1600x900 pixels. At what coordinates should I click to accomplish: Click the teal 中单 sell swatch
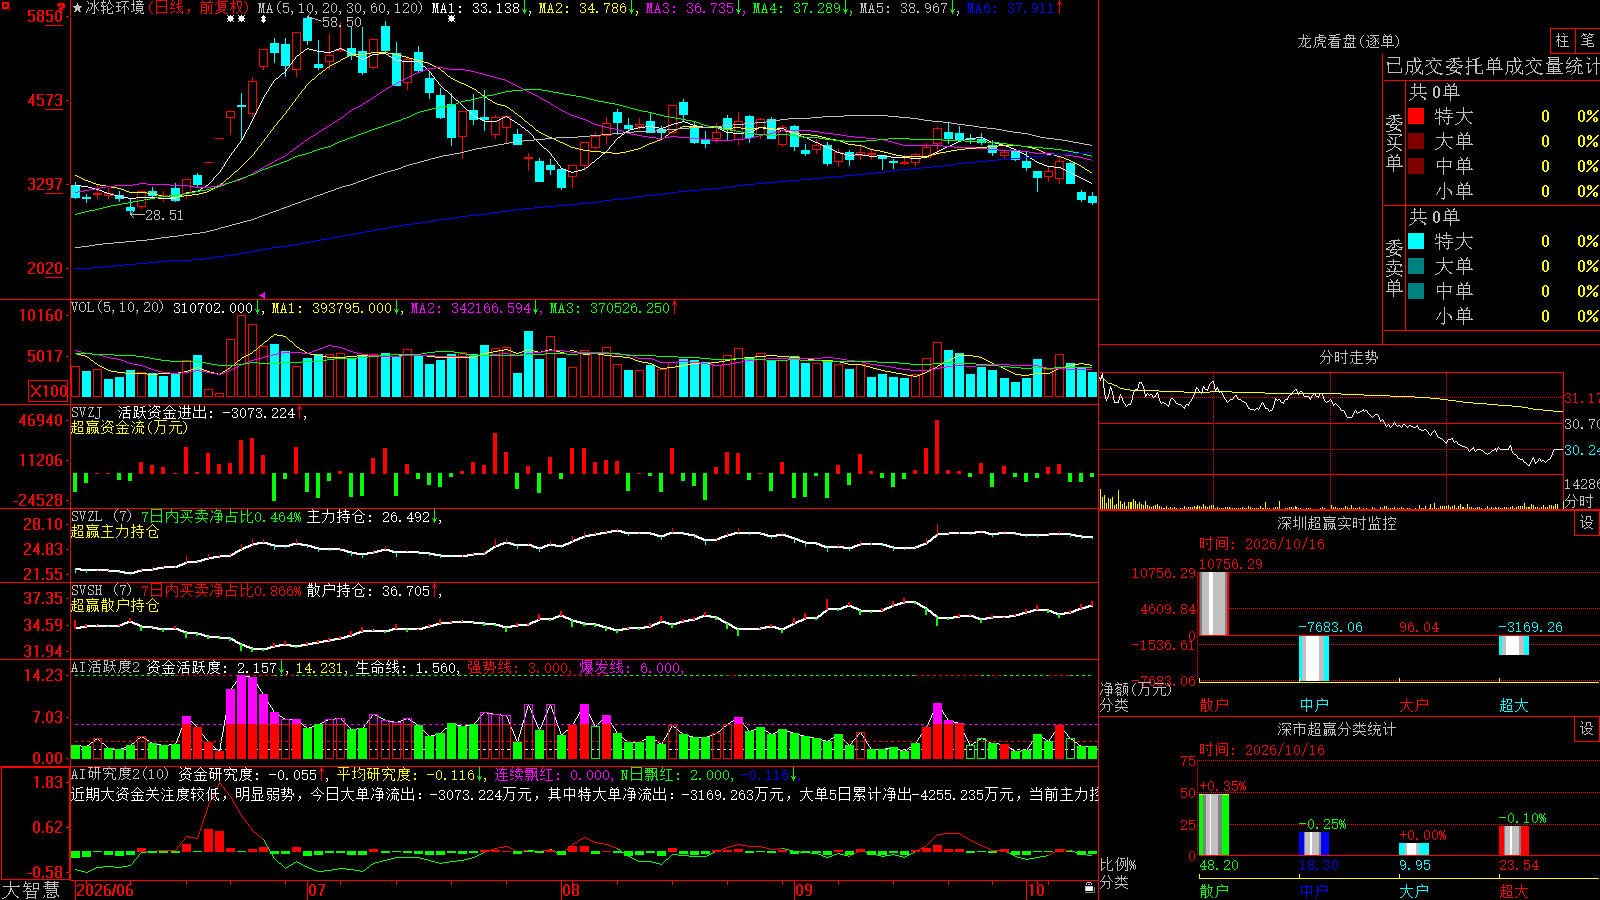[x=1416, y=291]
